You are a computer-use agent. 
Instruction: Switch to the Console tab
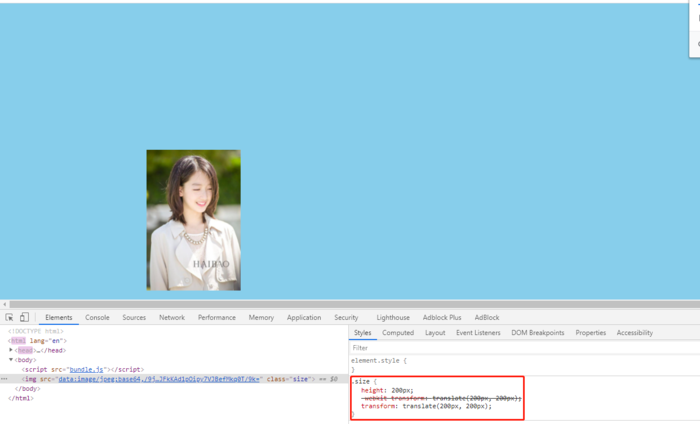point(97,317)
